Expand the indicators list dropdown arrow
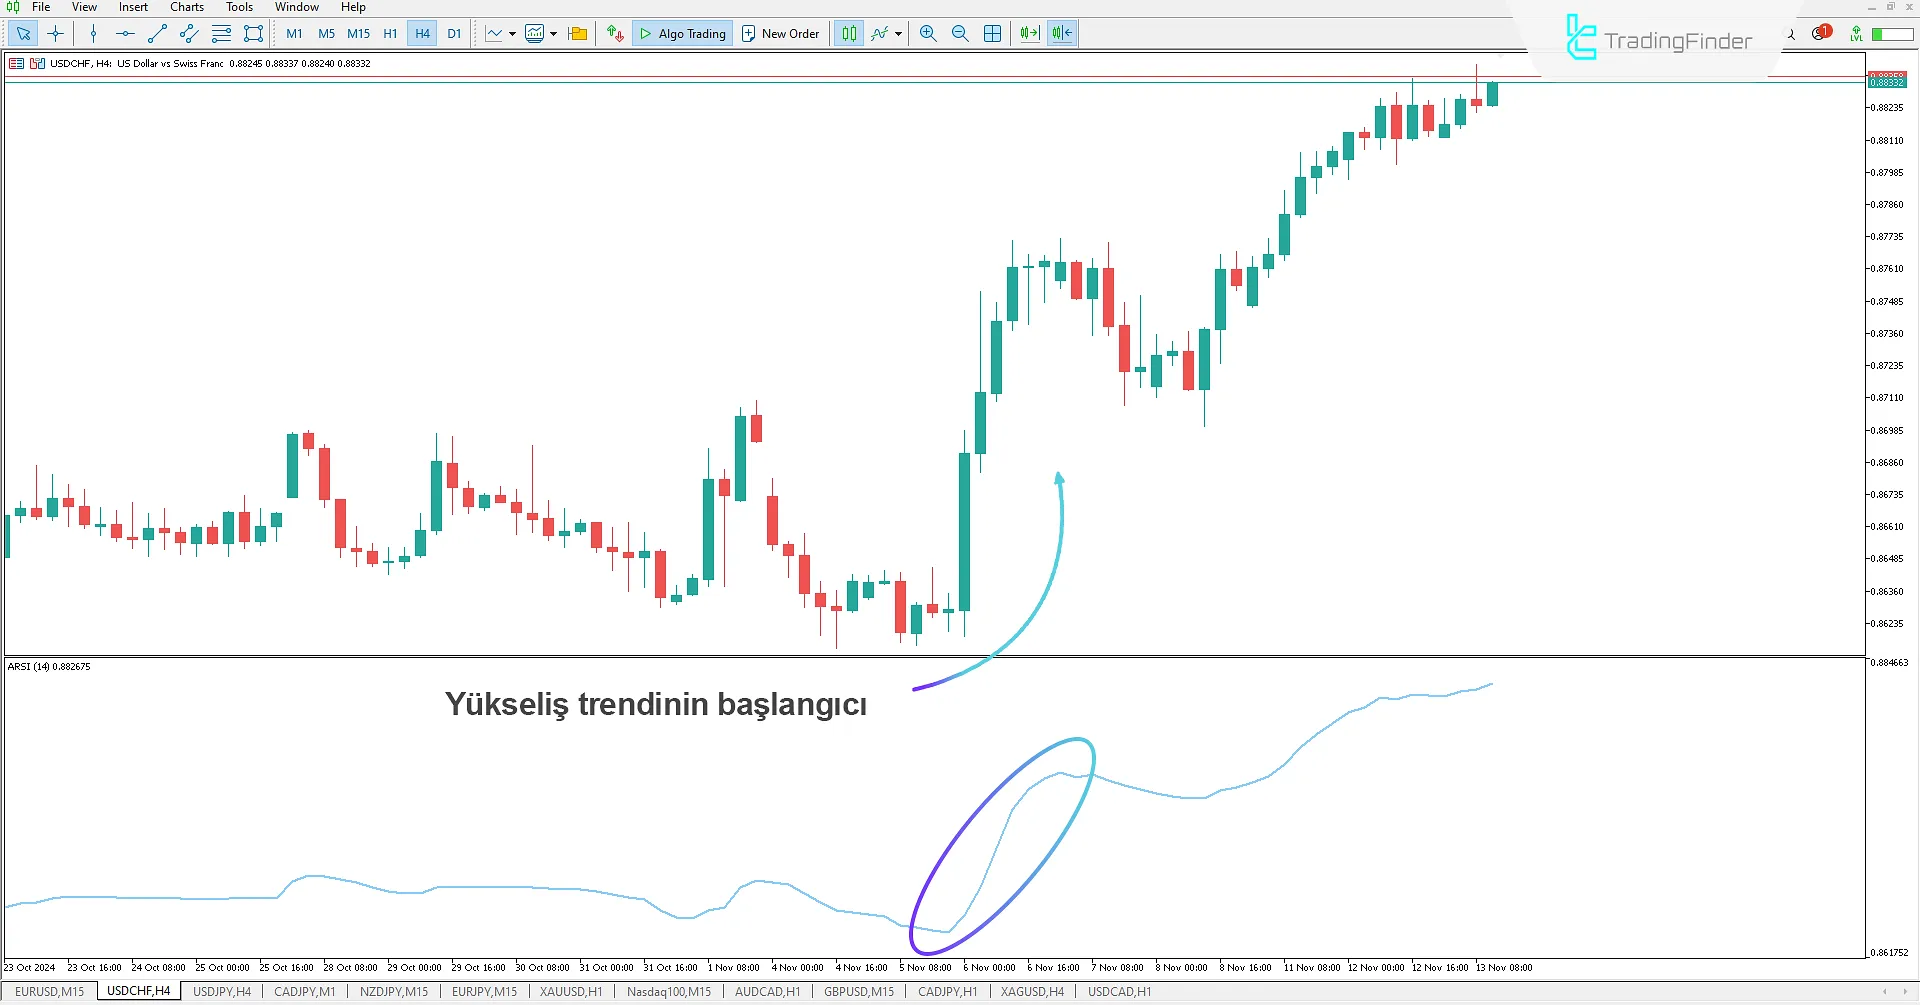Image resolution: width=1920 pixels, height=1005 pixels. tap(898, 34)
